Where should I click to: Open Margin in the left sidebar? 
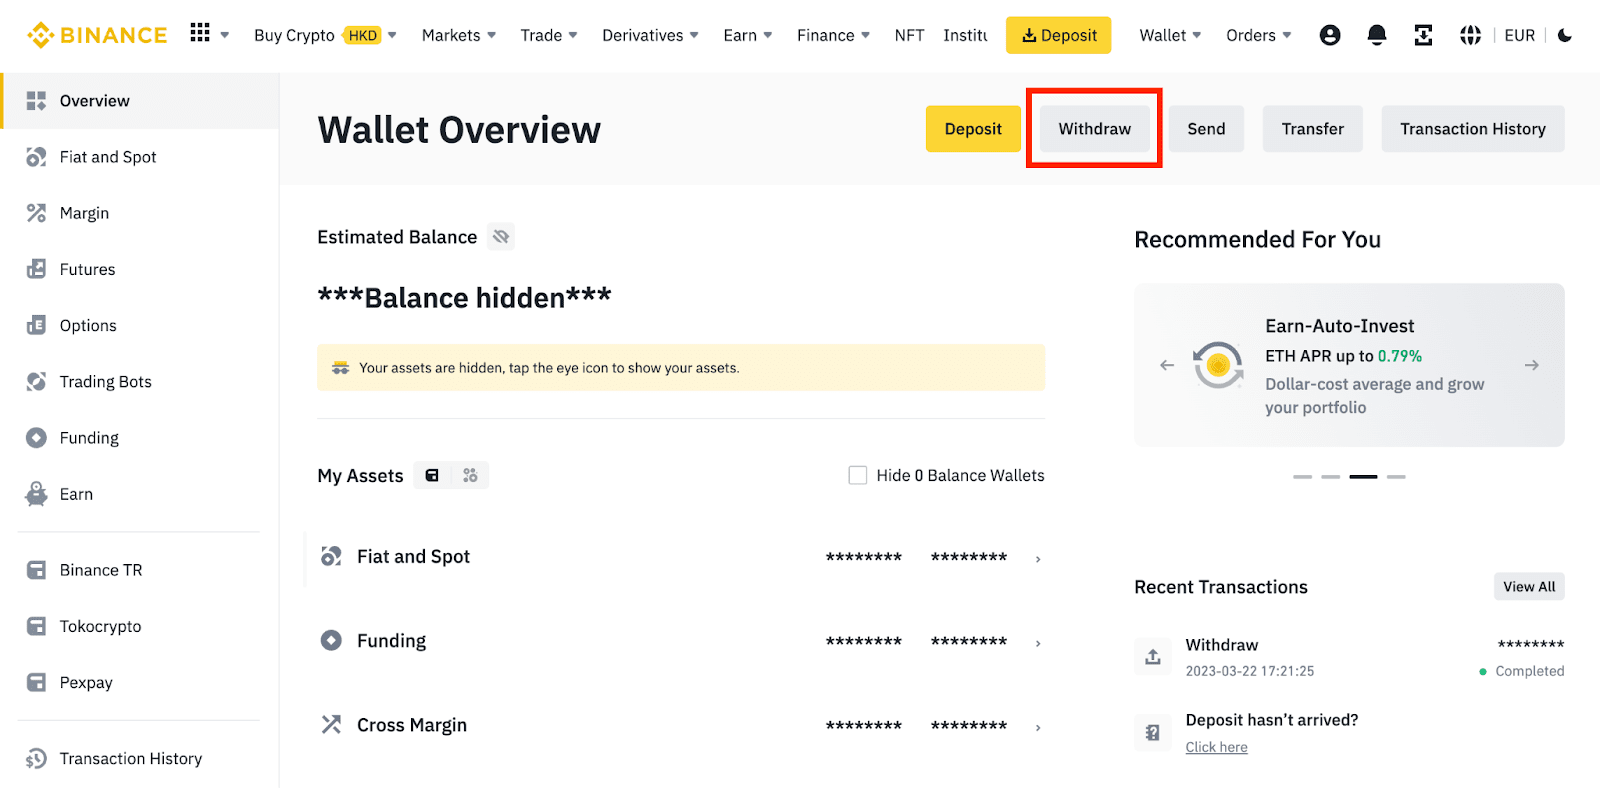(84, 213)
